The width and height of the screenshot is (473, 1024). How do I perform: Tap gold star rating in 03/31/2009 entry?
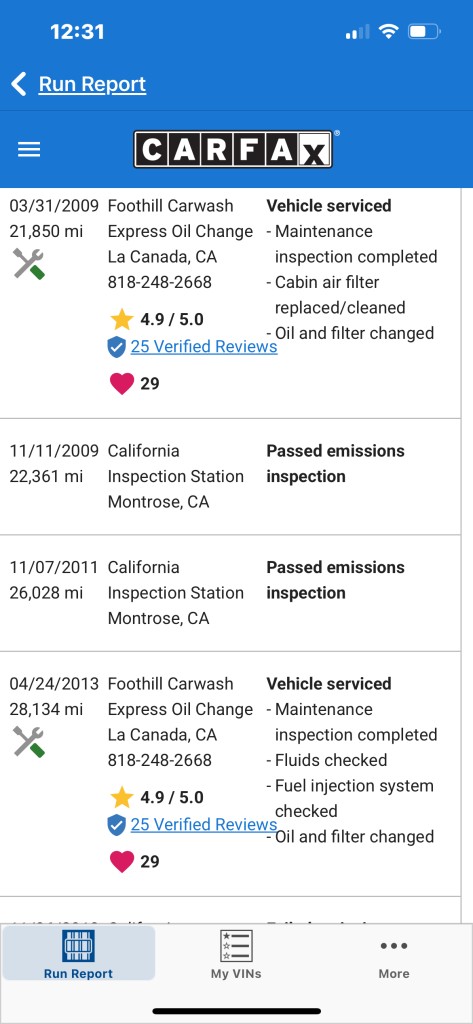click(122, 319)
